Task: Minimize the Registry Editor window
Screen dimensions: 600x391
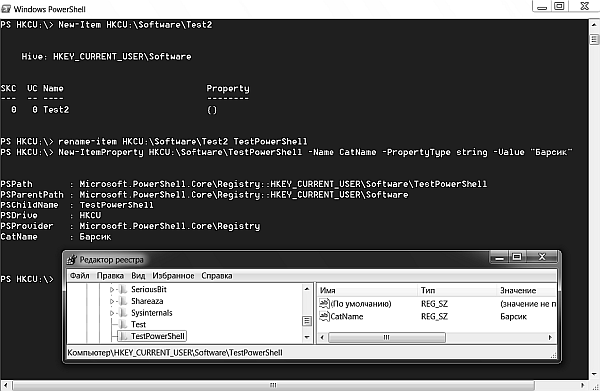Action: (499, 257)
